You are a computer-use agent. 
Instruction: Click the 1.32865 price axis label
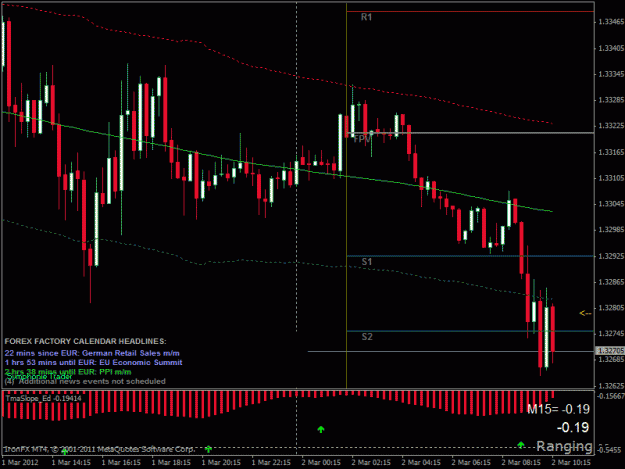tap(611, 282)
